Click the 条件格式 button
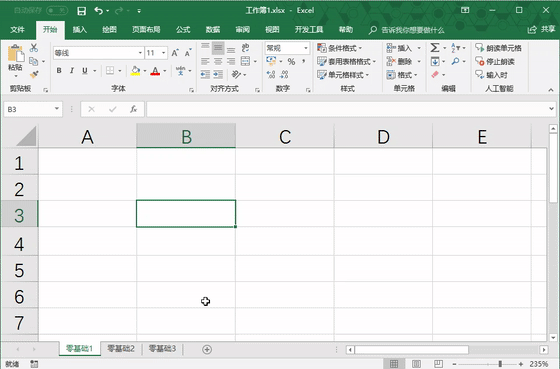 pos(340,48)
